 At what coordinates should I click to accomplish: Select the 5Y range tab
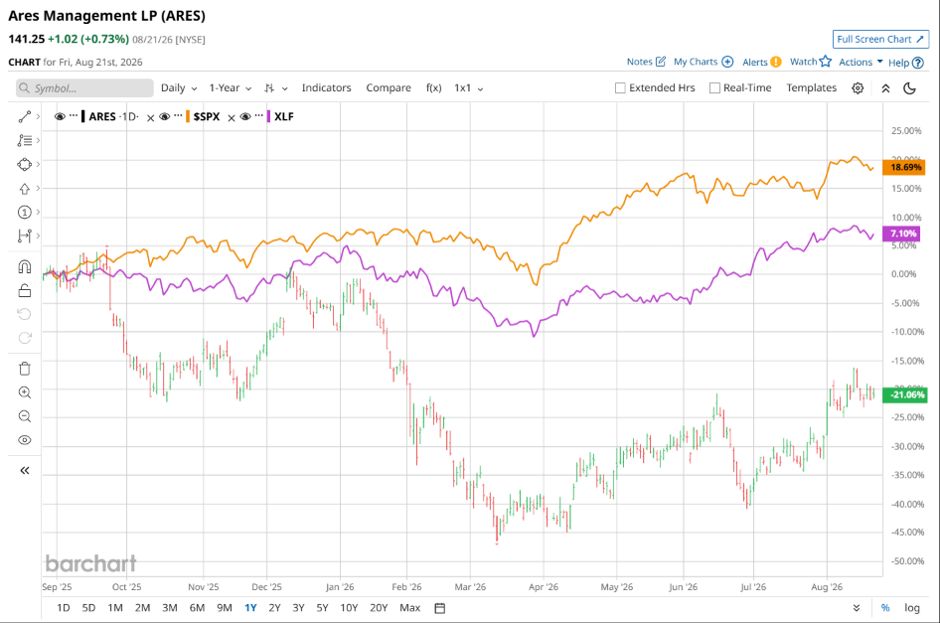[x=323, y=608]
